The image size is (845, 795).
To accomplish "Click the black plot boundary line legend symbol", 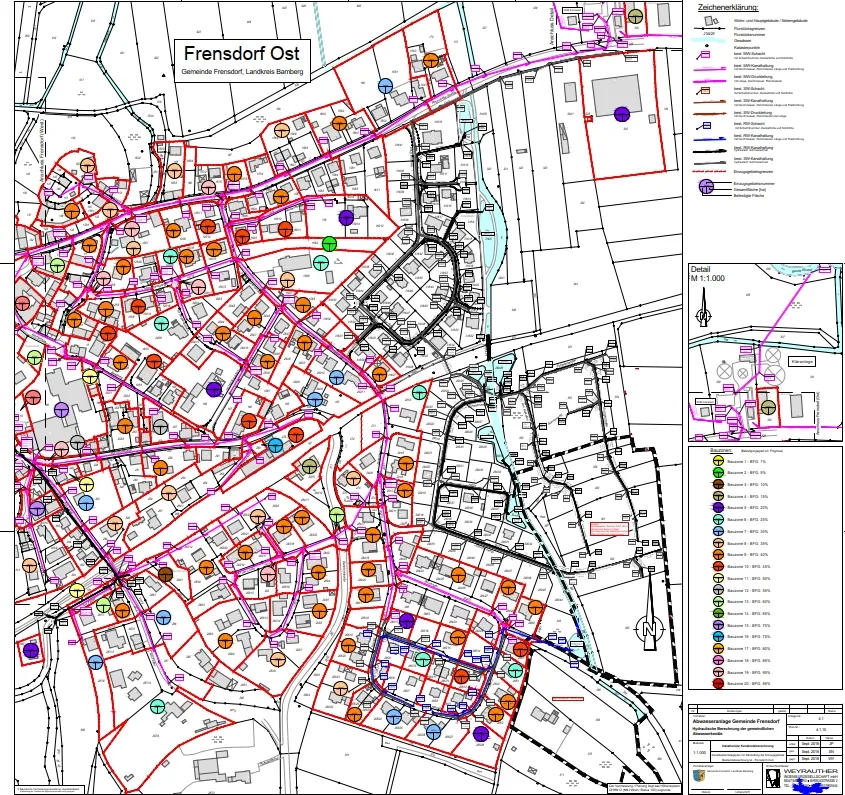I will click(x=709, y=27).
